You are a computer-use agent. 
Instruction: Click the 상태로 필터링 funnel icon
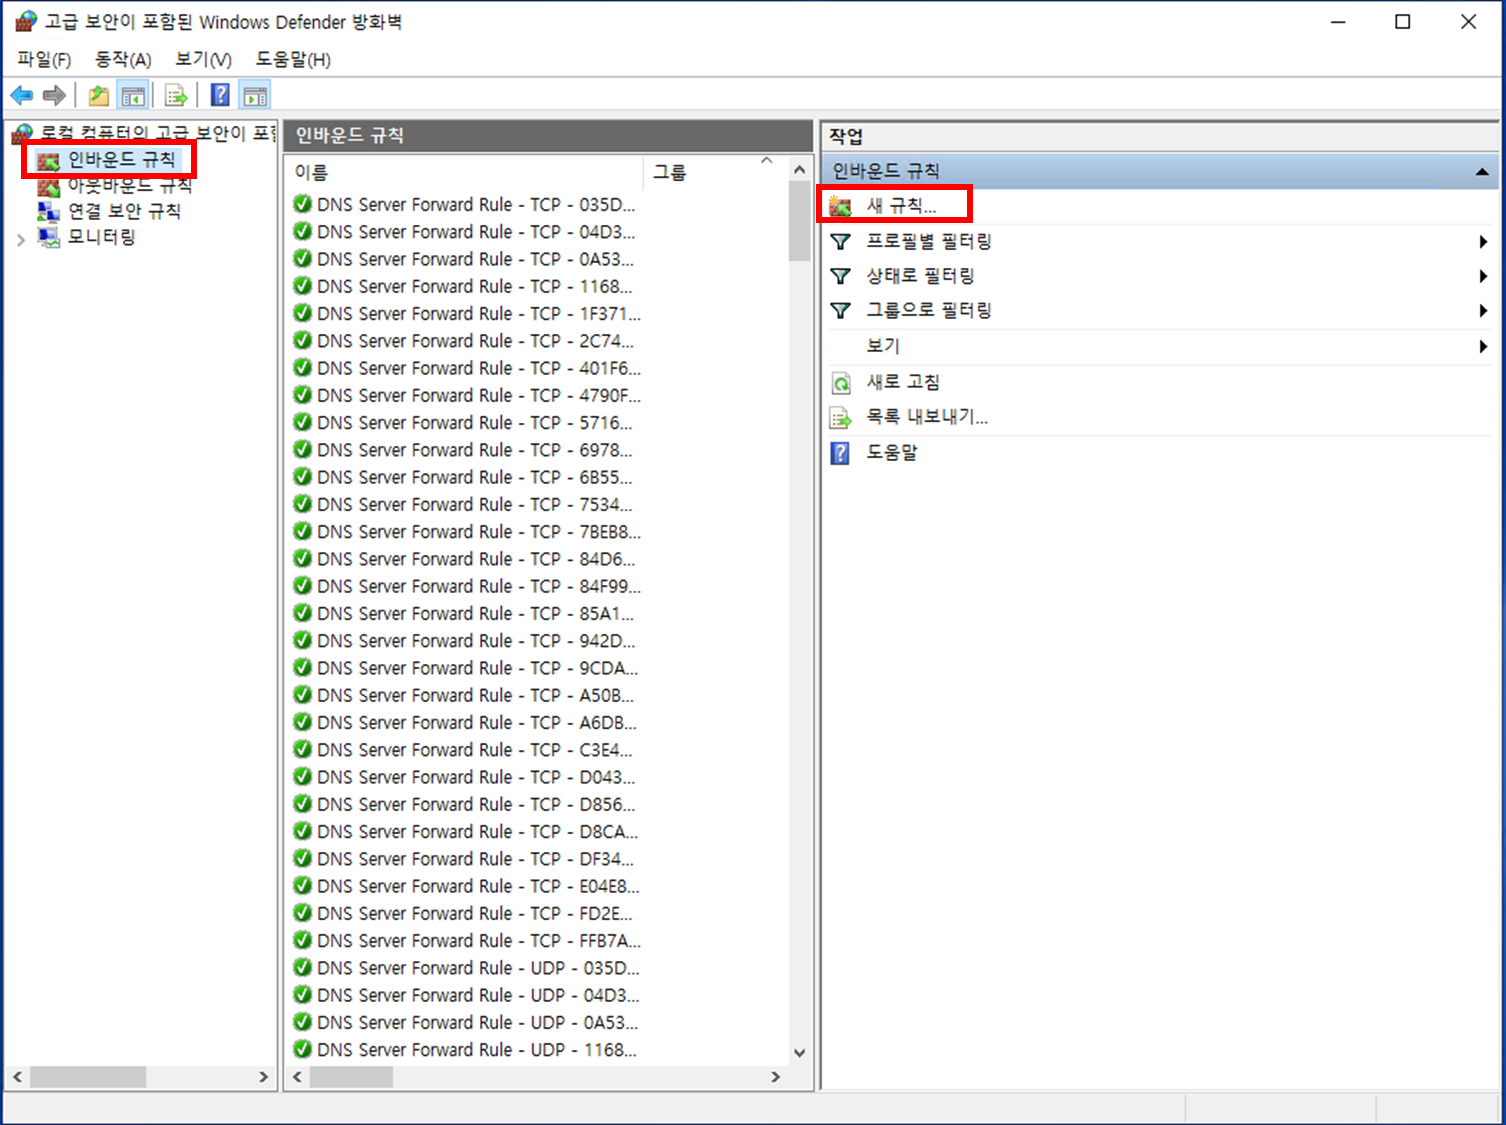pyautogui.click(x=840, y=276)
